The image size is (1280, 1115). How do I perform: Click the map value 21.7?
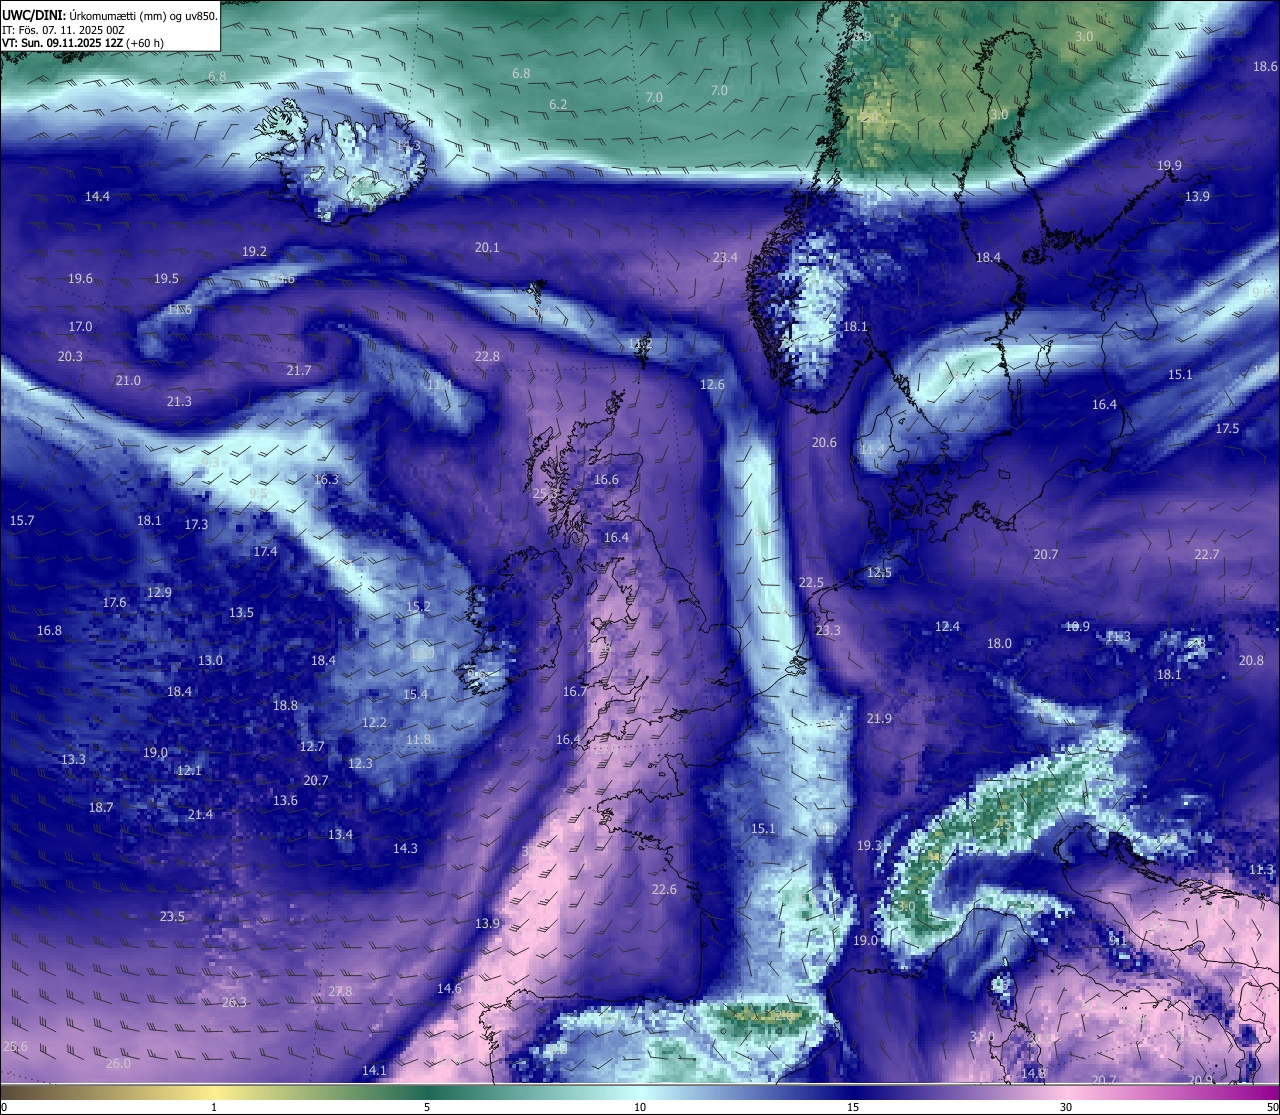(x=299, y=371)
